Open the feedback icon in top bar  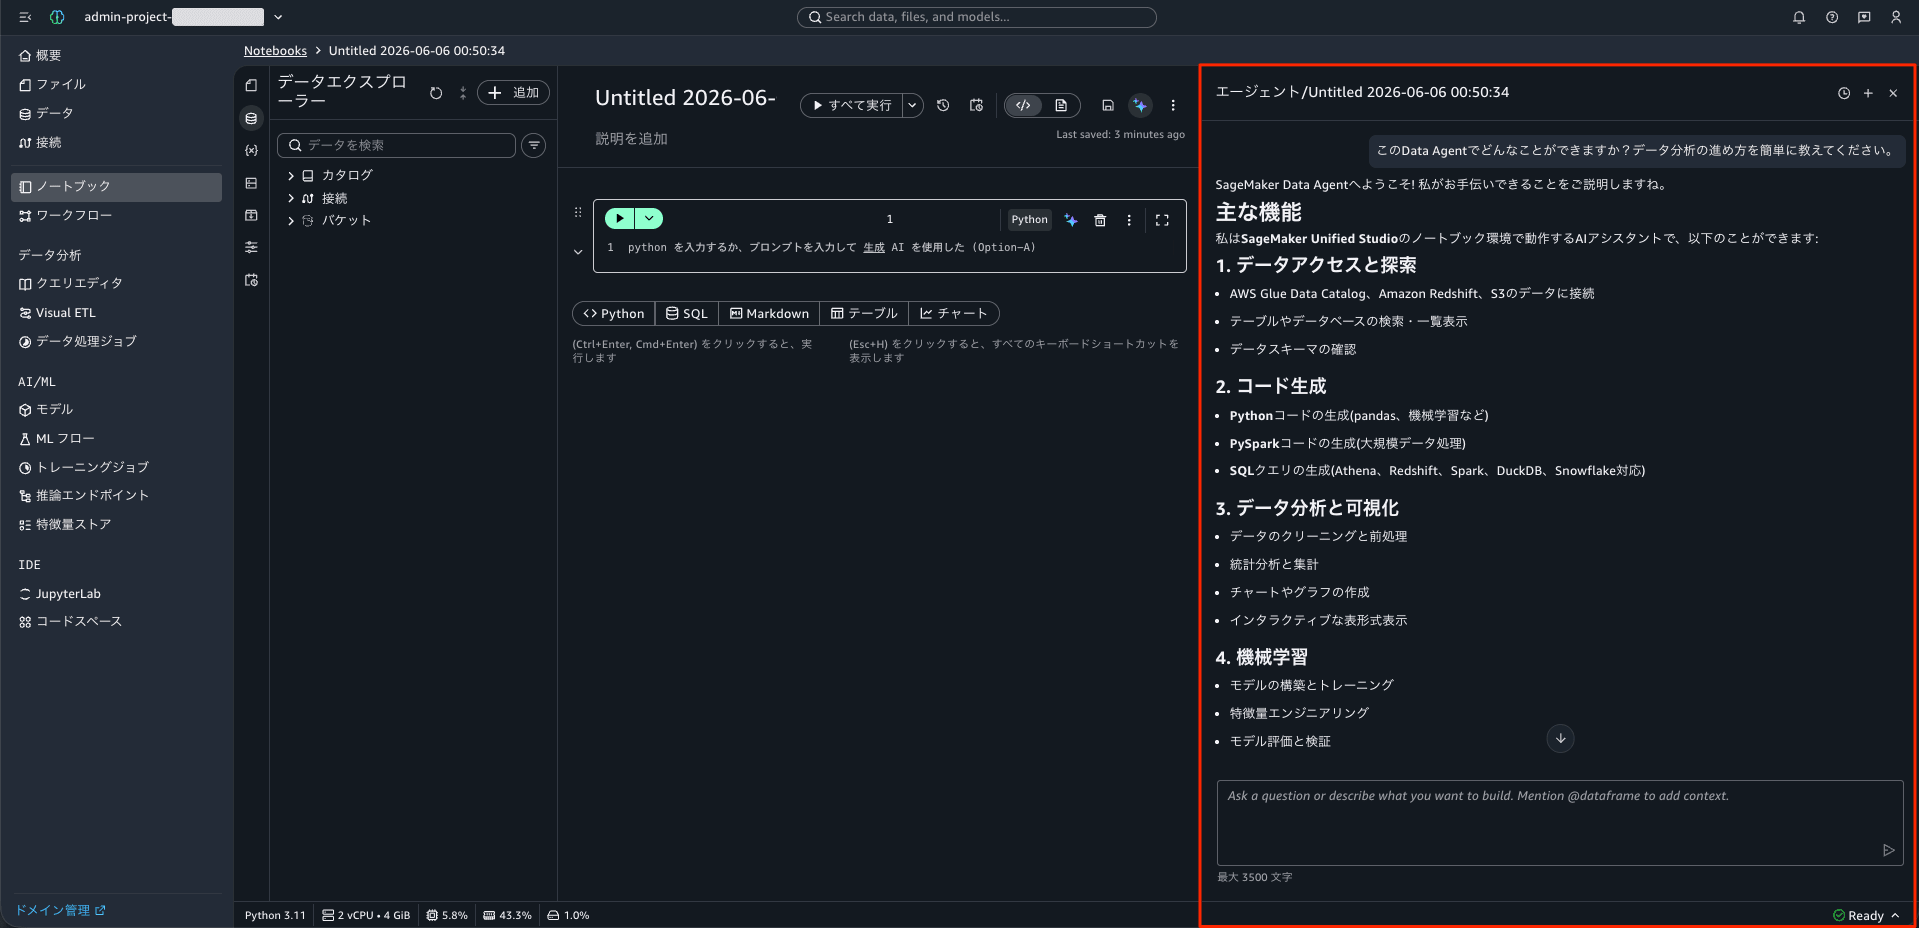[1864, 17]
